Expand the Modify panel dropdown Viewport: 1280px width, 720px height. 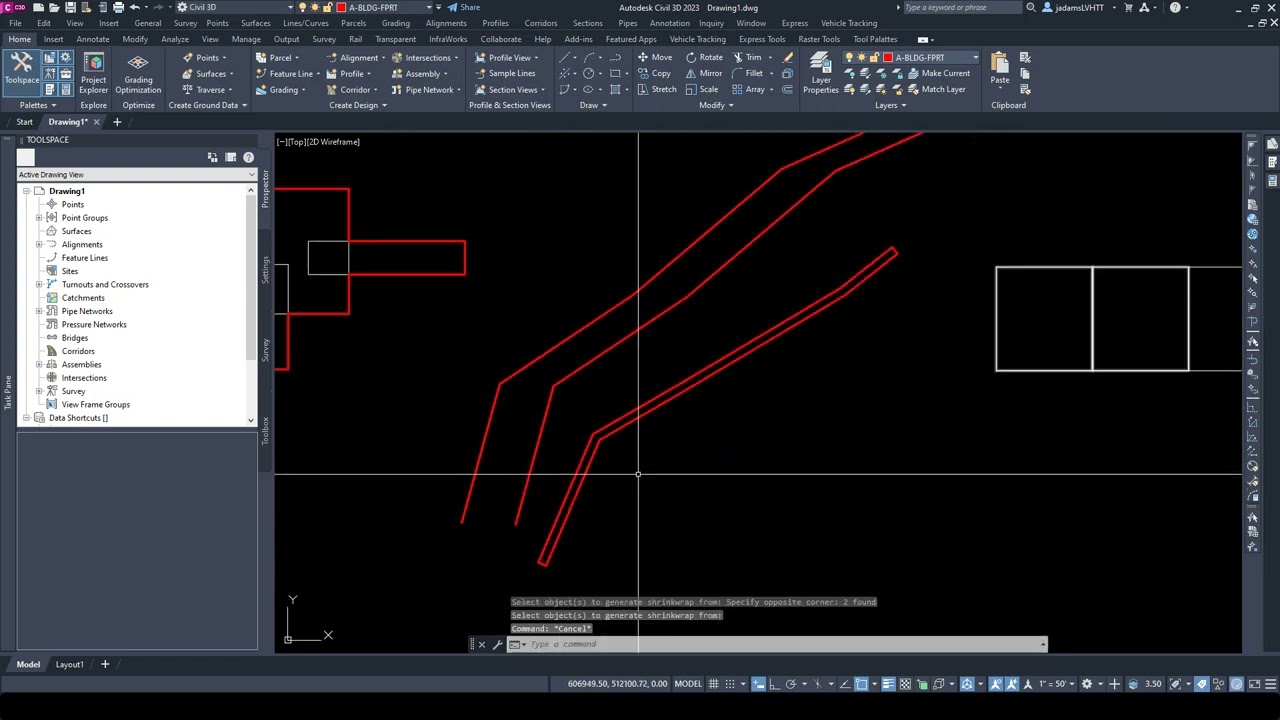[x=716, y=105]
